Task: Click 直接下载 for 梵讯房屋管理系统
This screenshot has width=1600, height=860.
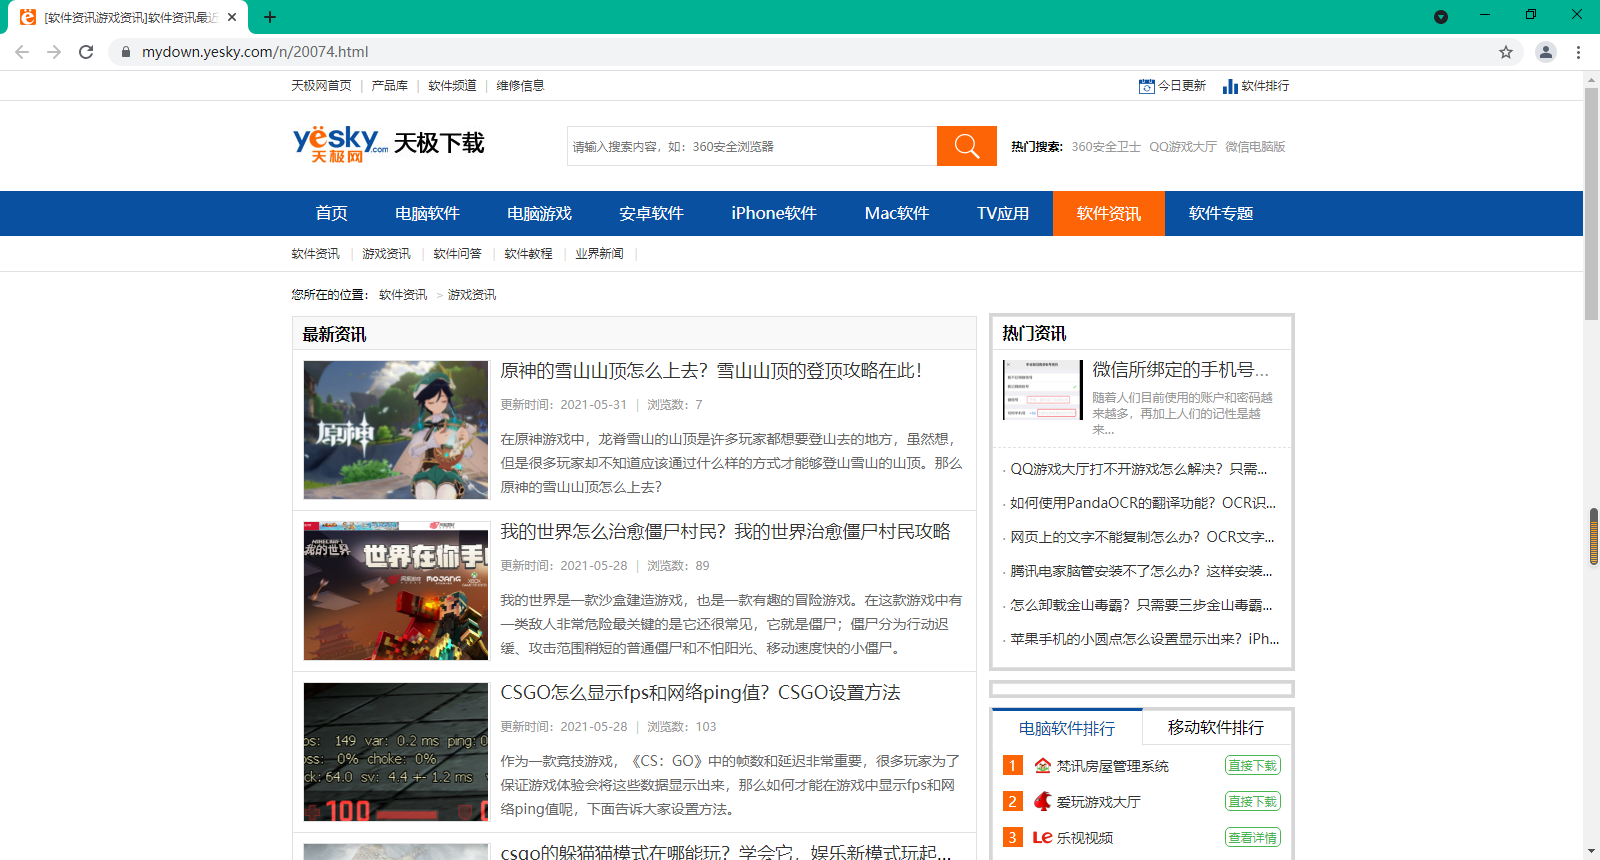Action: (1253, 766)
